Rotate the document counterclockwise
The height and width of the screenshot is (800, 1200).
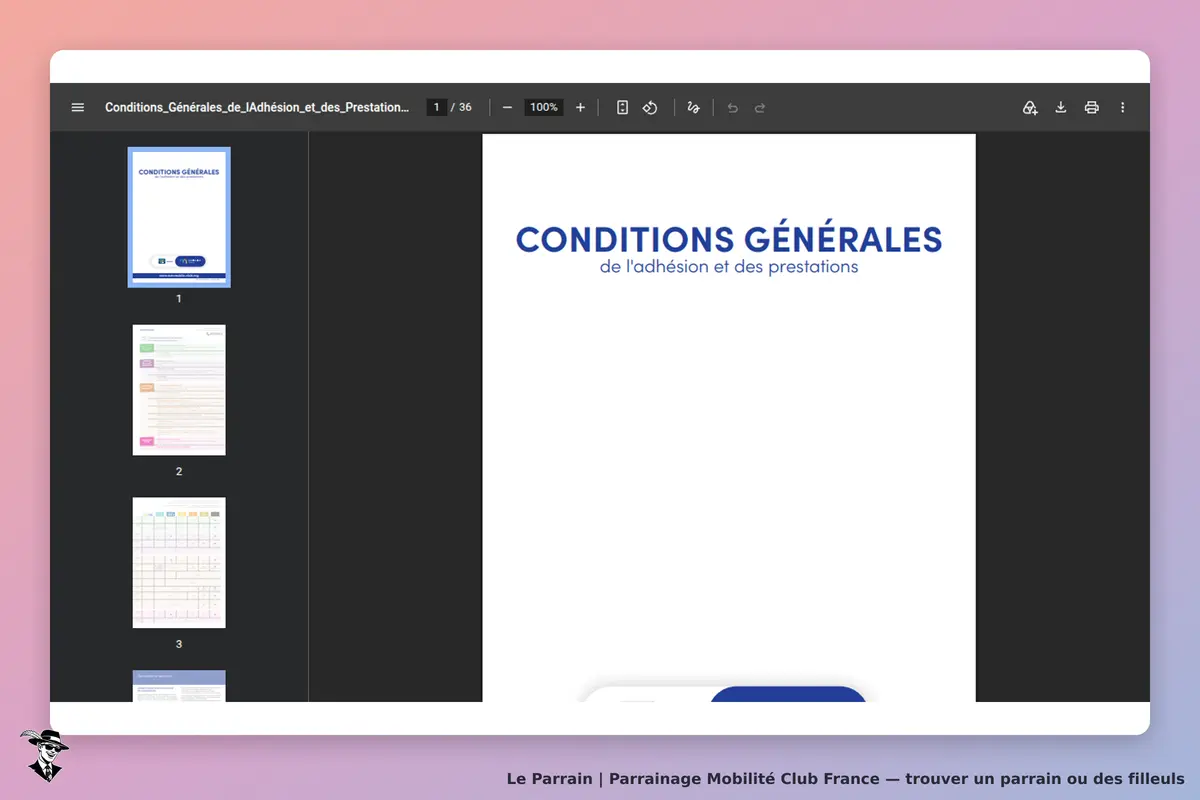coord(650,107)
